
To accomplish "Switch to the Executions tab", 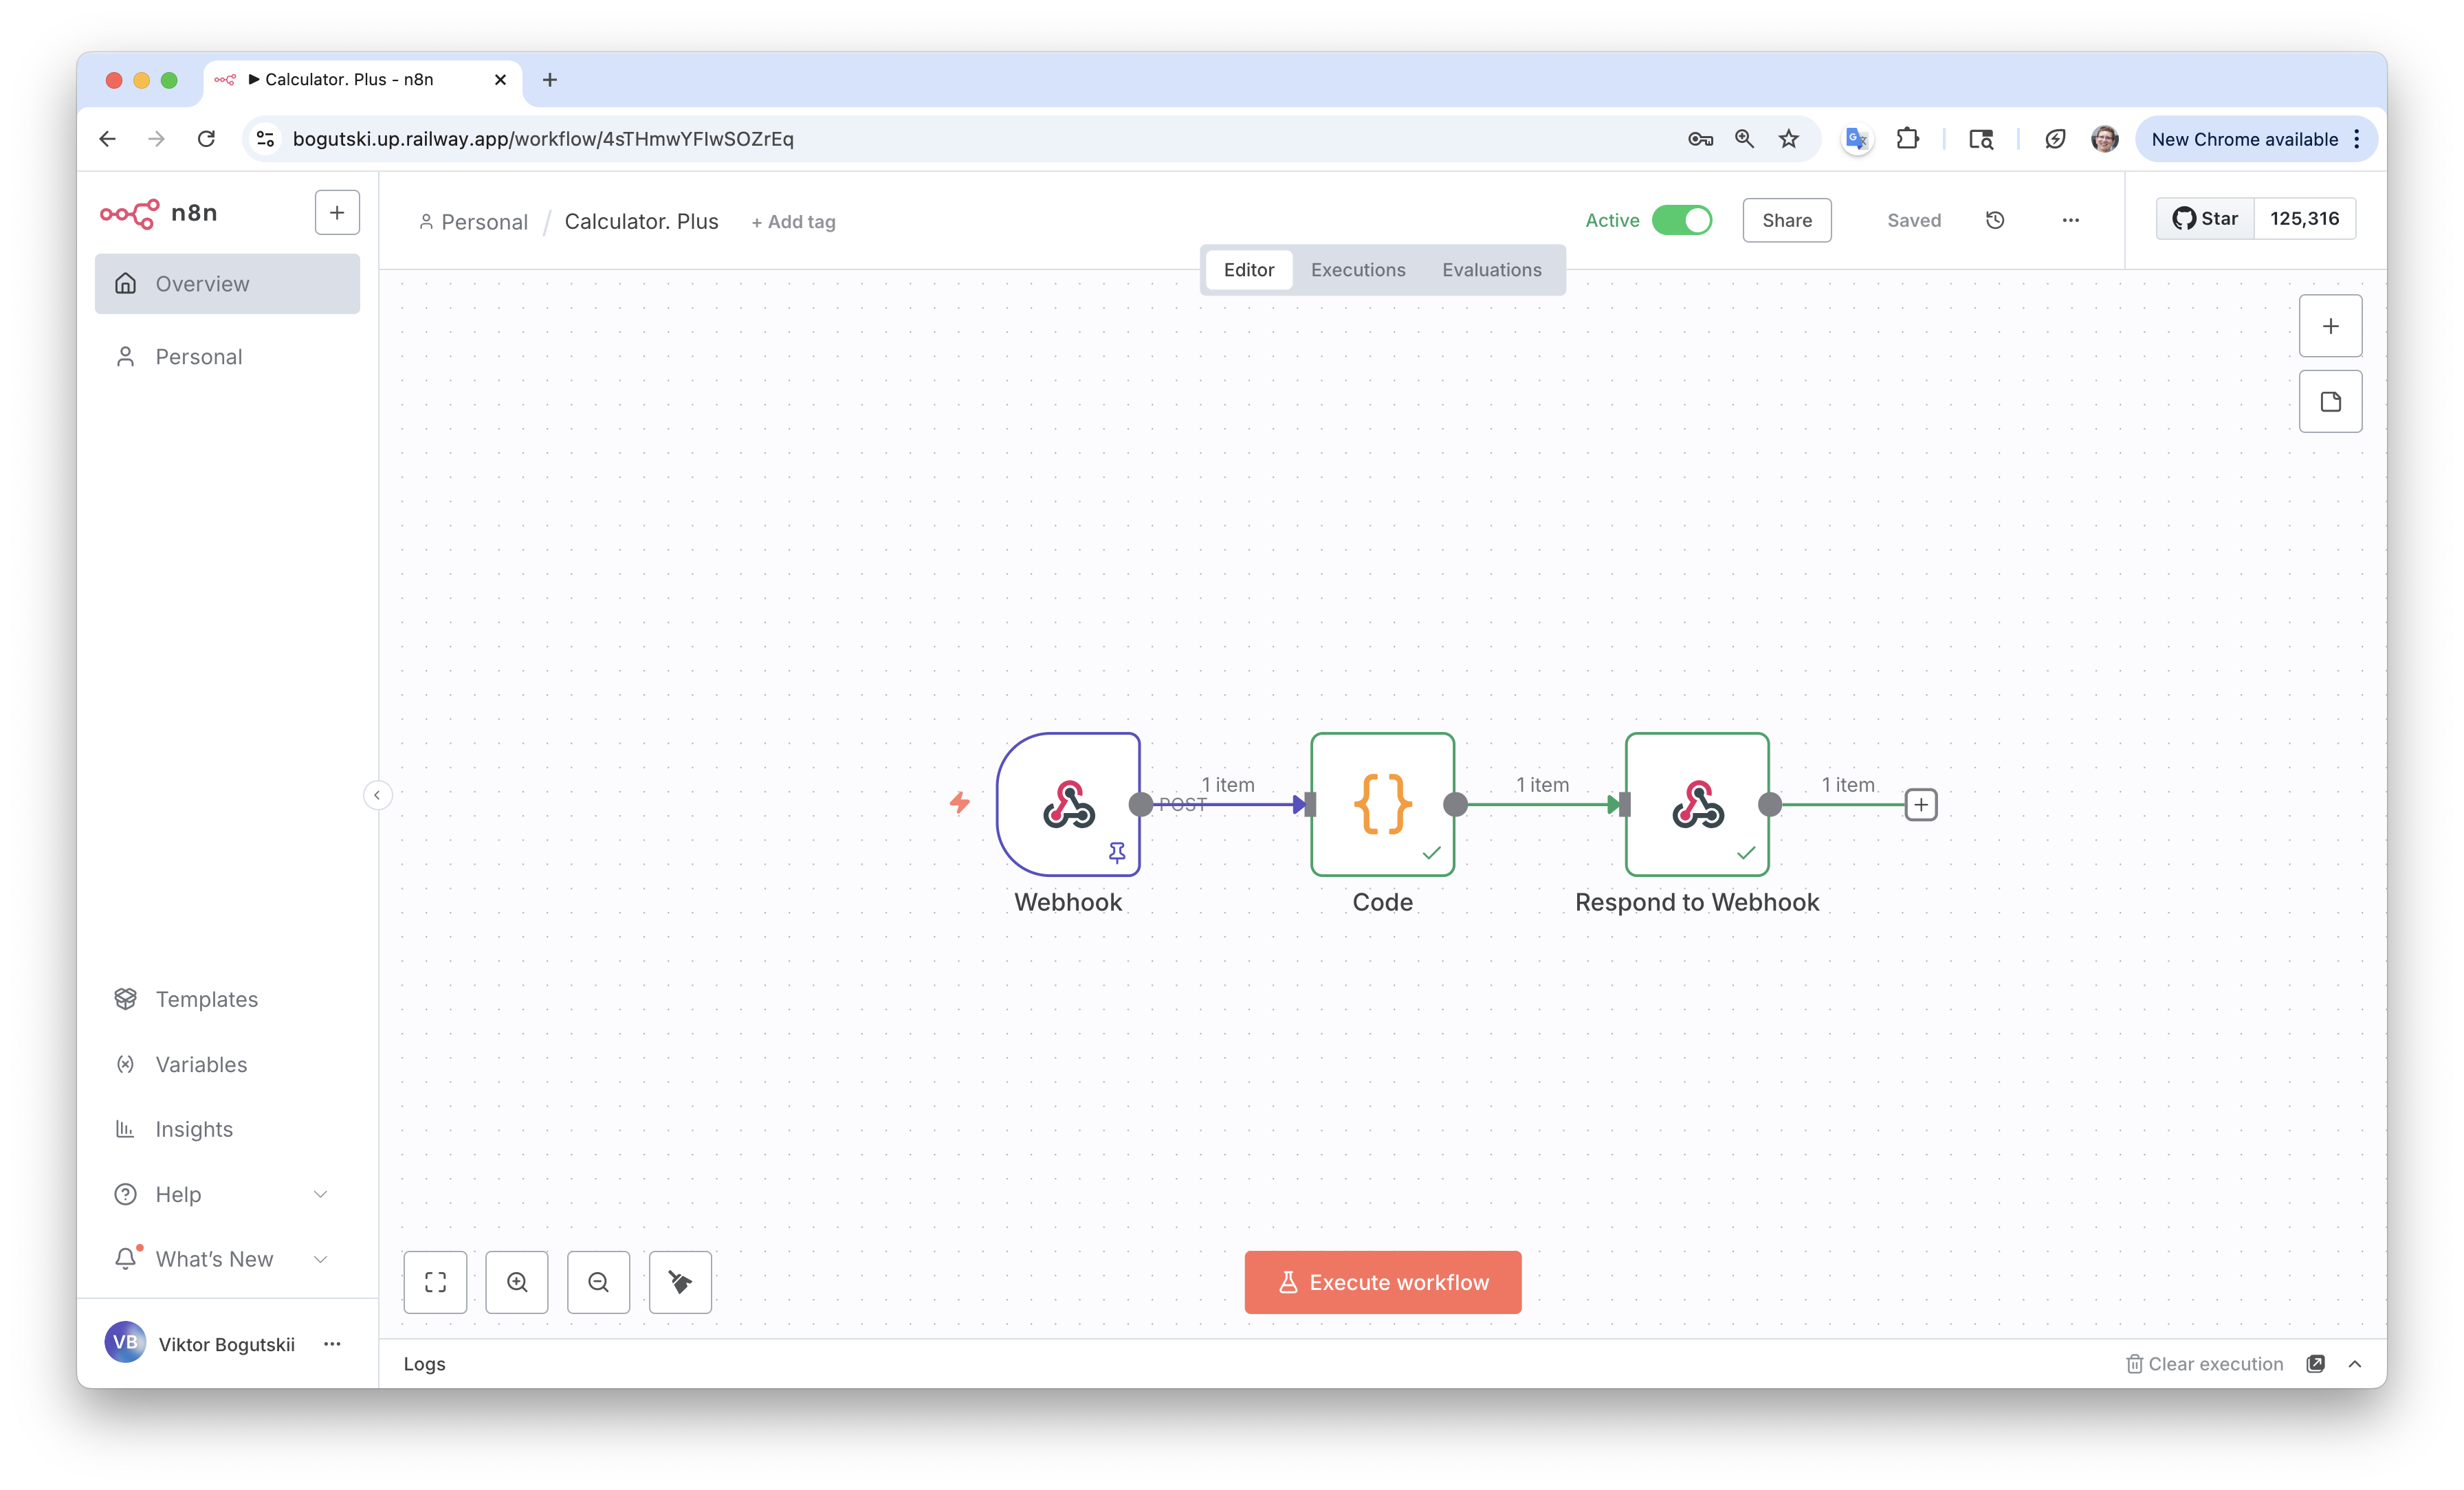I will (x=1358, y=270).
